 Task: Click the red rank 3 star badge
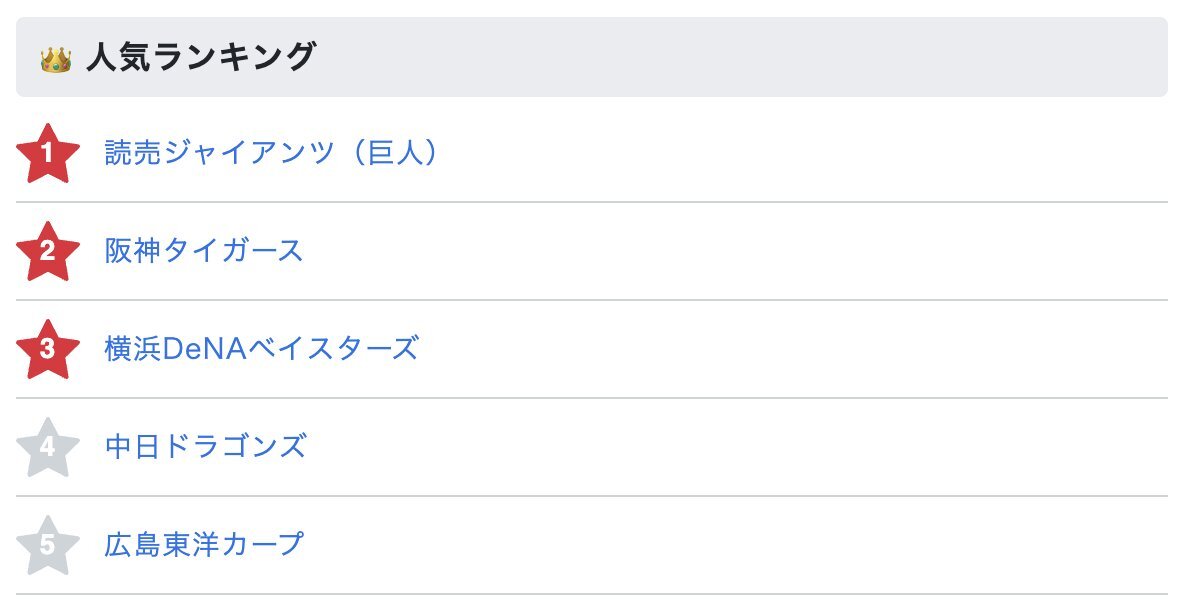47,350
